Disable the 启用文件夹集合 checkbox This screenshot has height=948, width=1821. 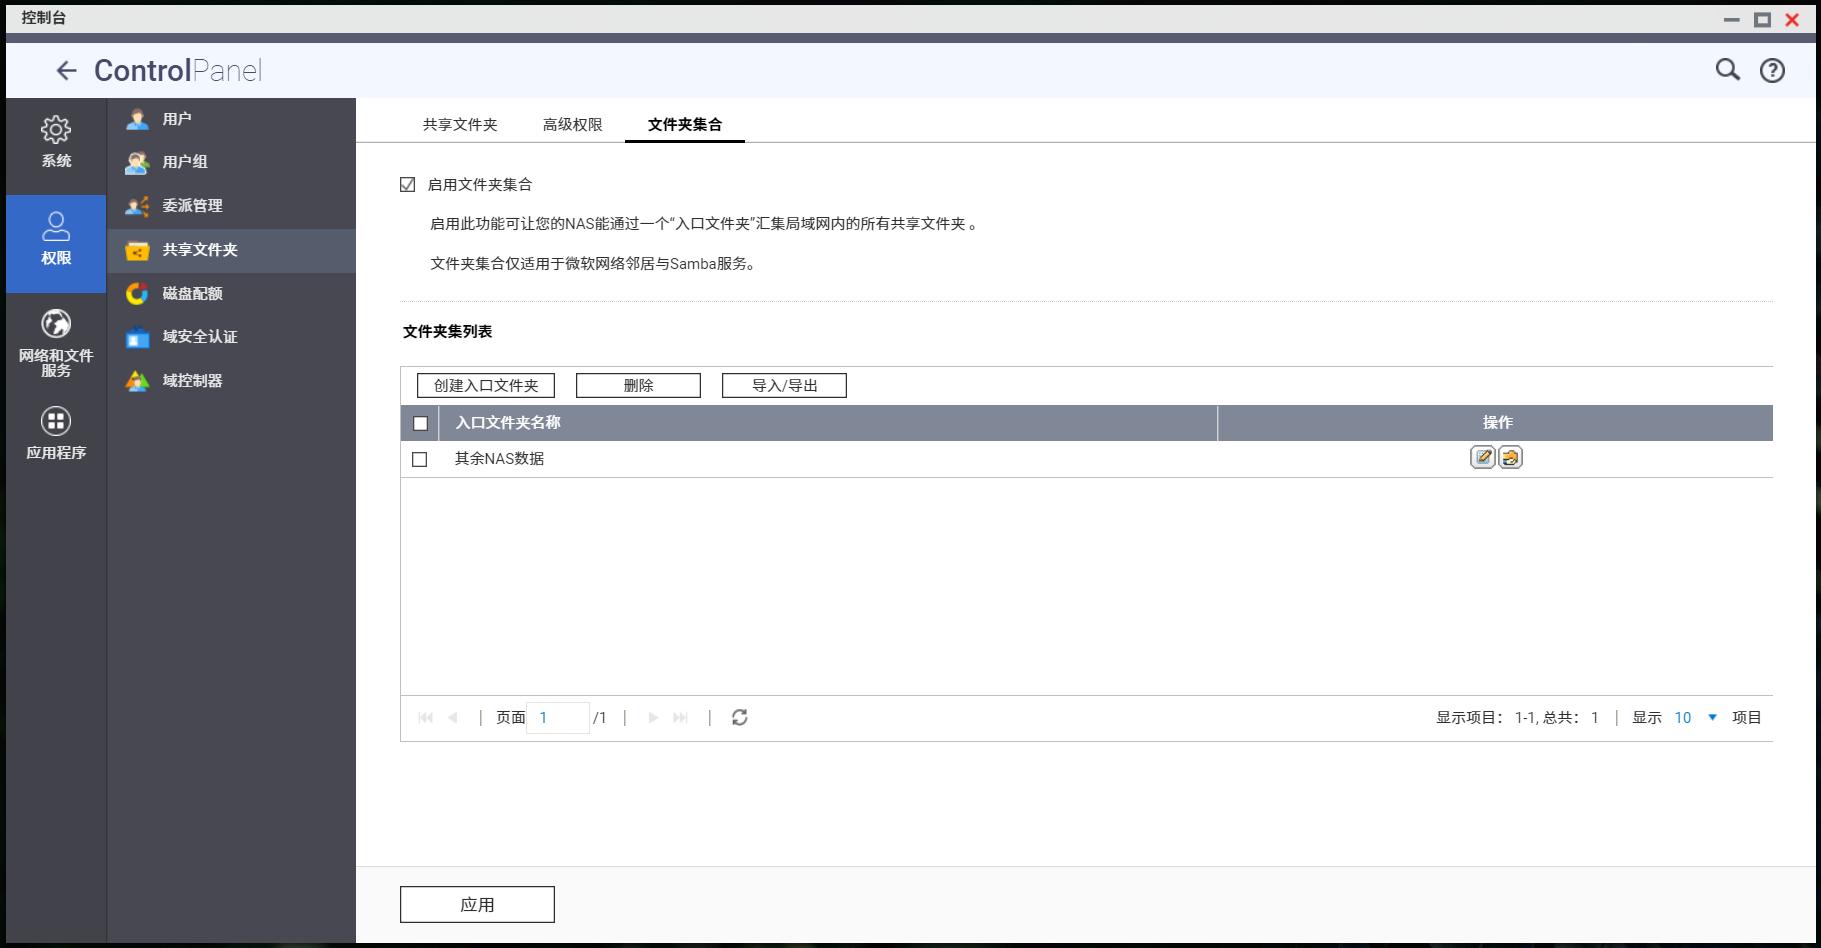[x=406, y=184]
